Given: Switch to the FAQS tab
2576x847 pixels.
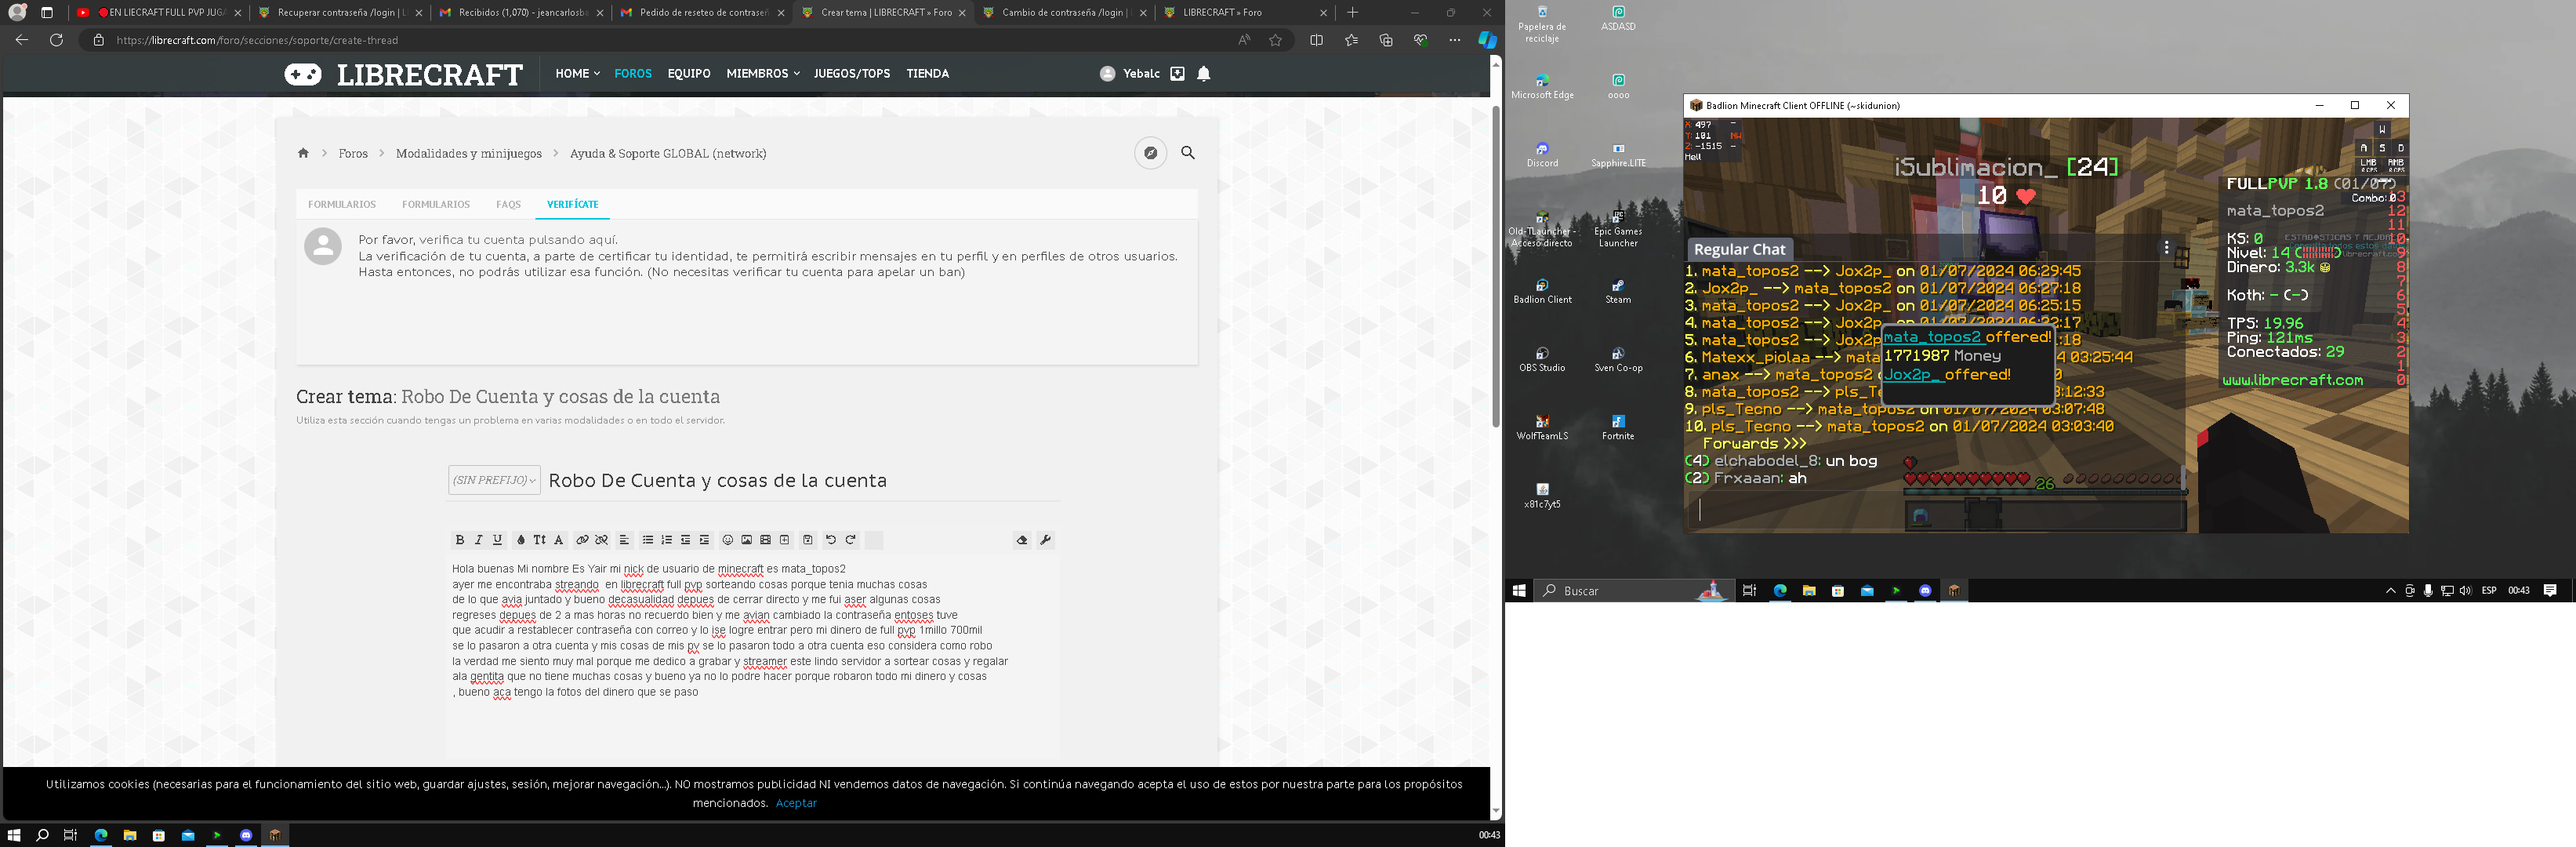Looking at the screenshot, I should [x=508, y=204].
